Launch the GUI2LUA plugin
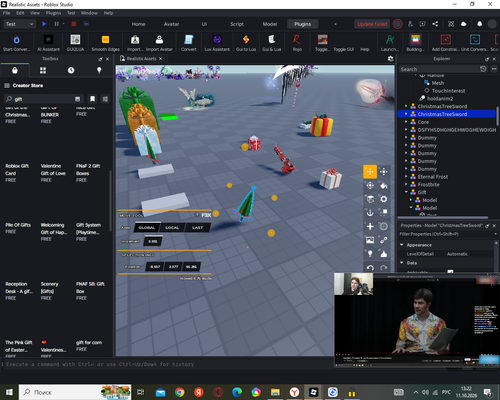500x400 pixels. pyautogui.click(x=75, y=43)
